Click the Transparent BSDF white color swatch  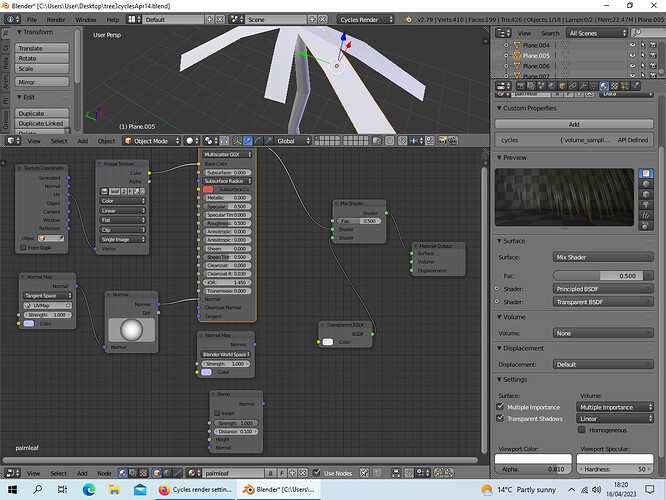click(x=327, y=342)
